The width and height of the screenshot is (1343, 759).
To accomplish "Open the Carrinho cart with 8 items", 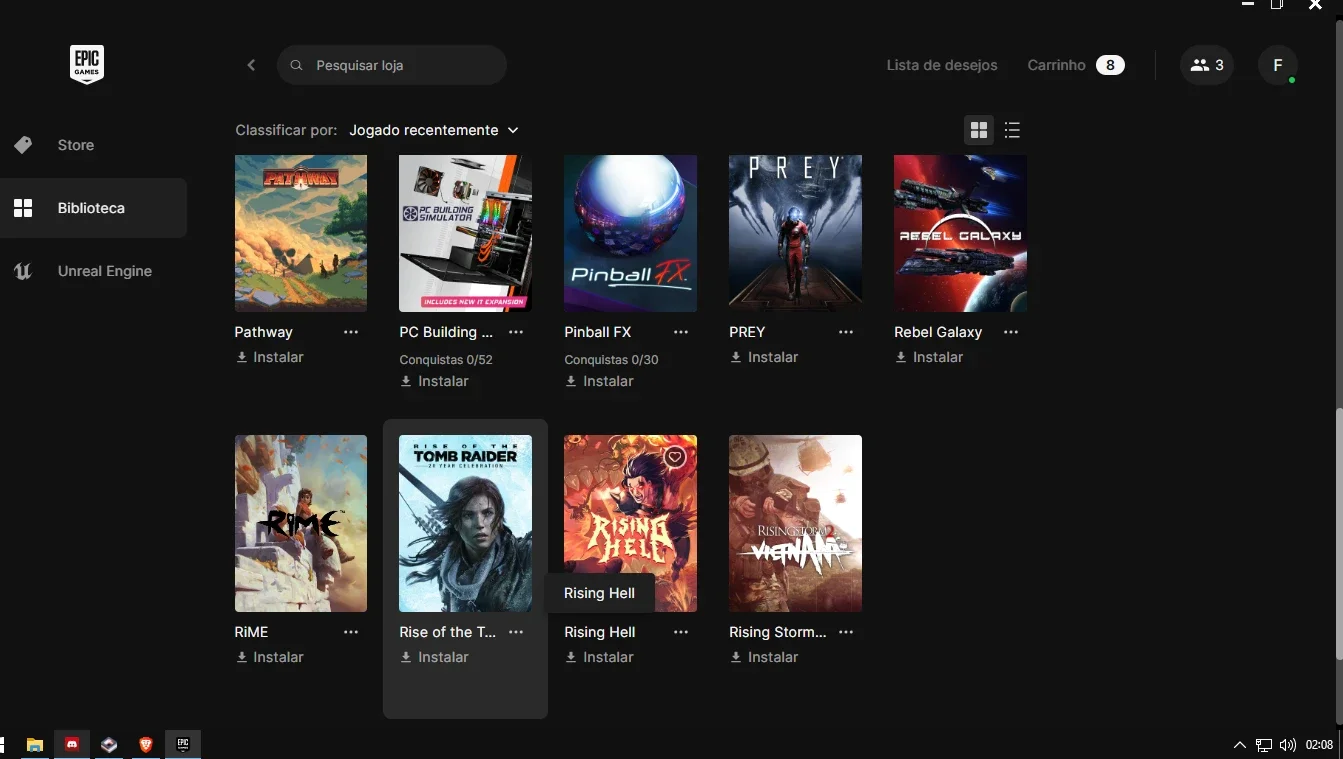I will (x=1076, y=65).
